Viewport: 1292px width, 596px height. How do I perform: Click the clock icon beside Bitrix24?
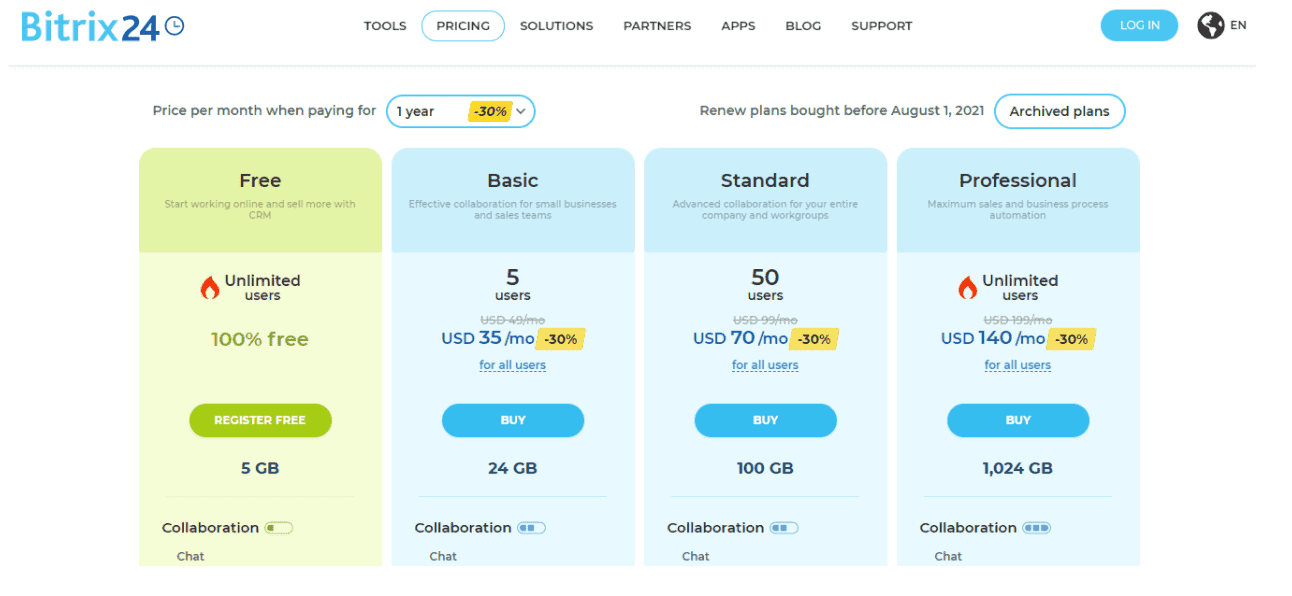pyautogui.click(x=174, y=26)
